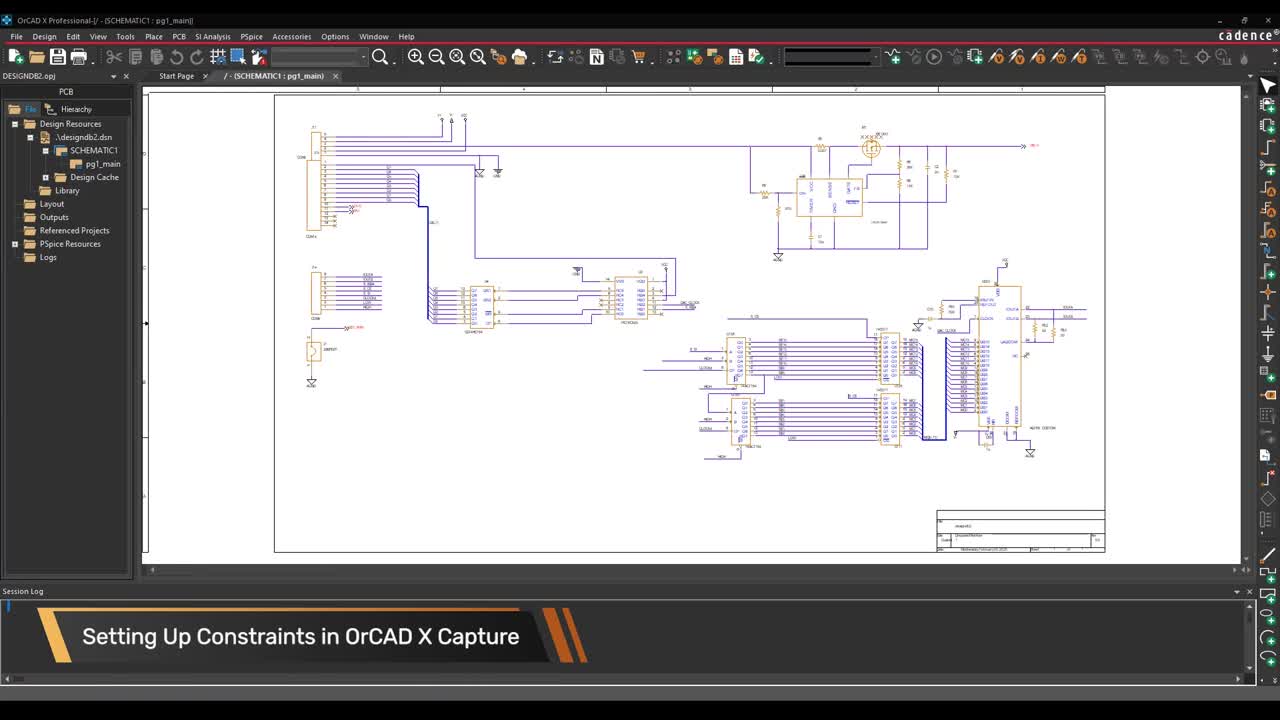Click the Undo arrow icon

click(176, 57)
